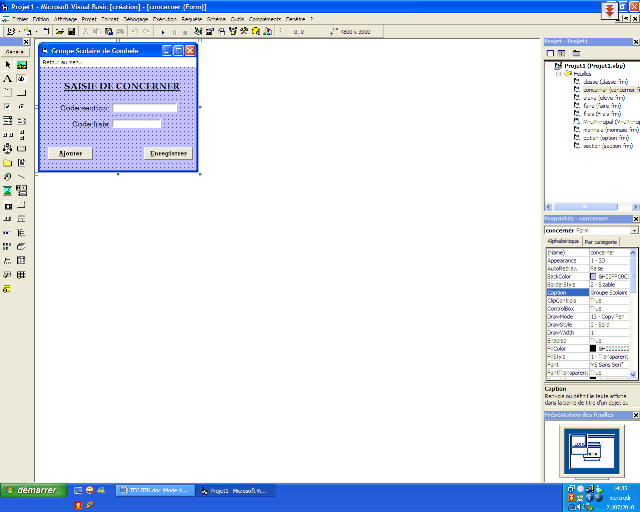This screenshot has width=640, height=512.
Task: Pick the CheckBox control in toolbox
Action: (x=8, y=106)
